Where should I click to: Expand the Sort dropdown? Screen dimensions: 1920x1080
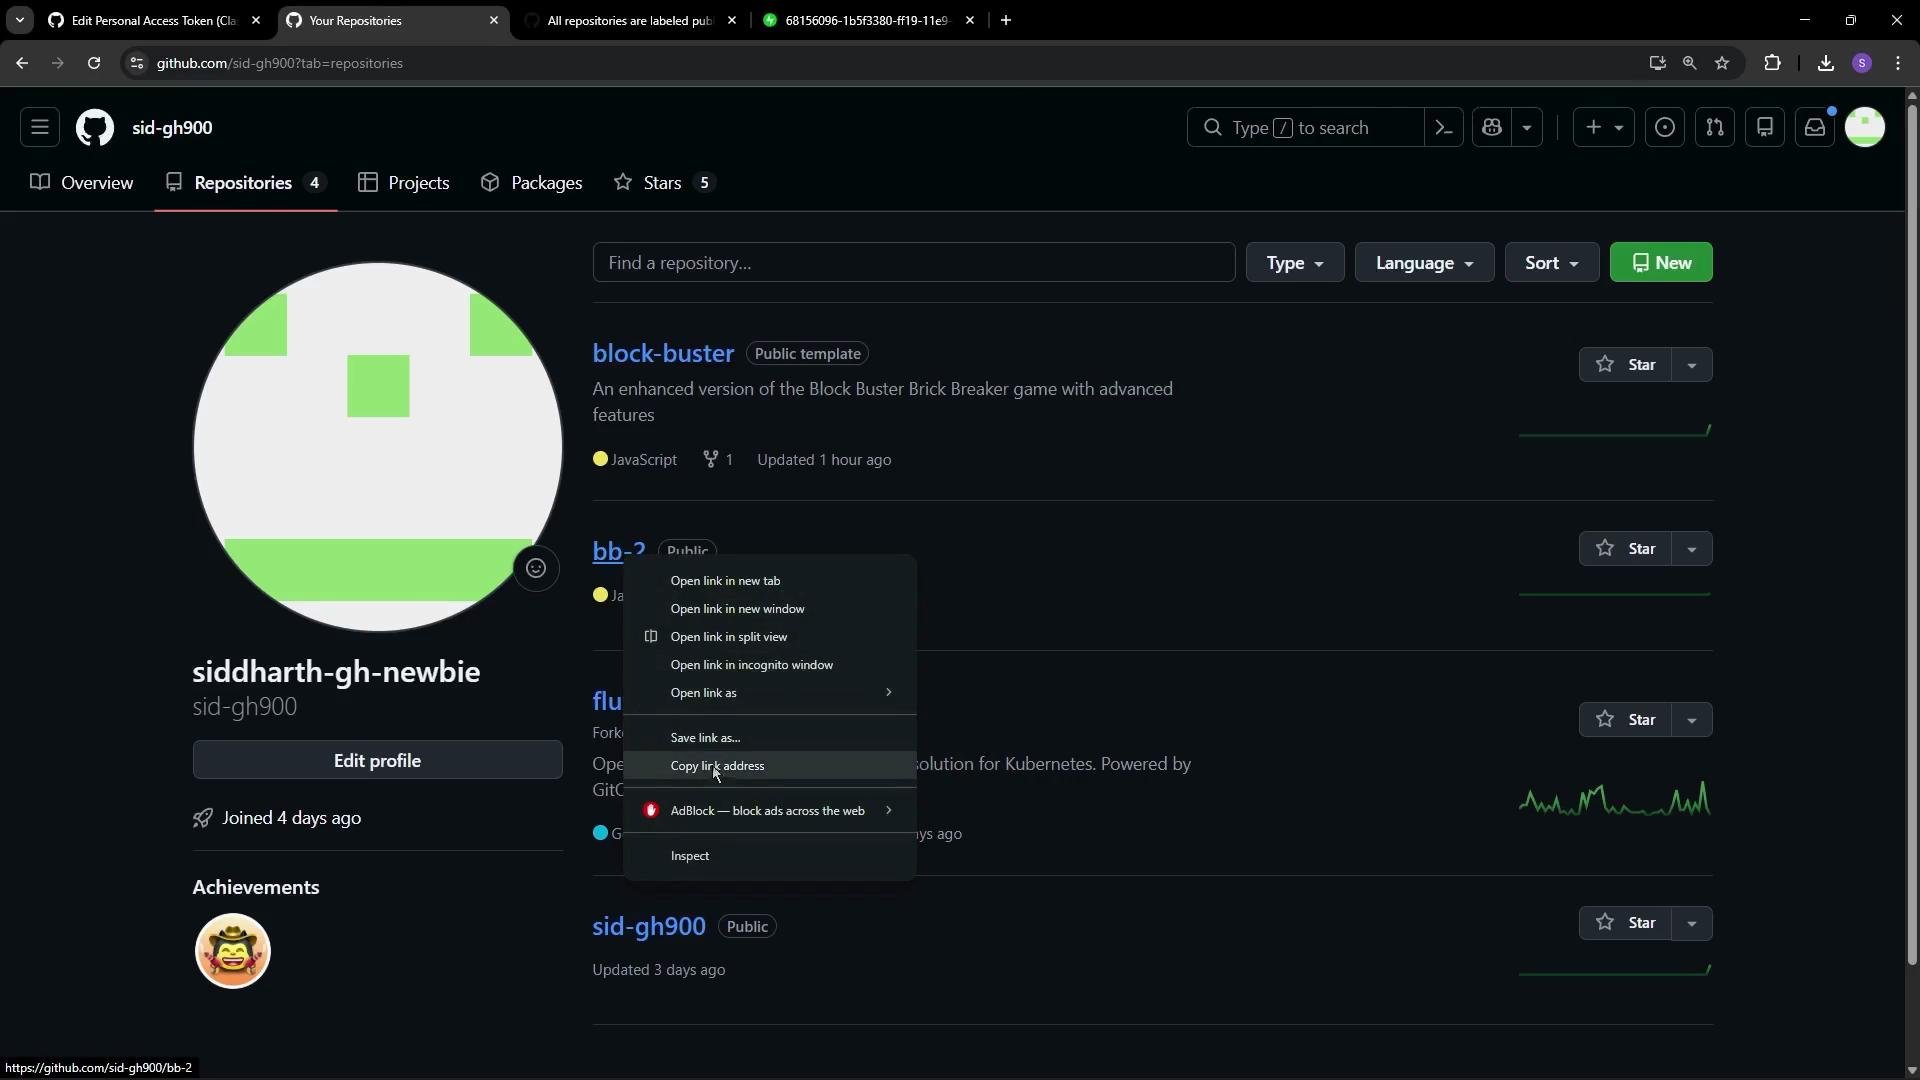tap(1552, 262)
